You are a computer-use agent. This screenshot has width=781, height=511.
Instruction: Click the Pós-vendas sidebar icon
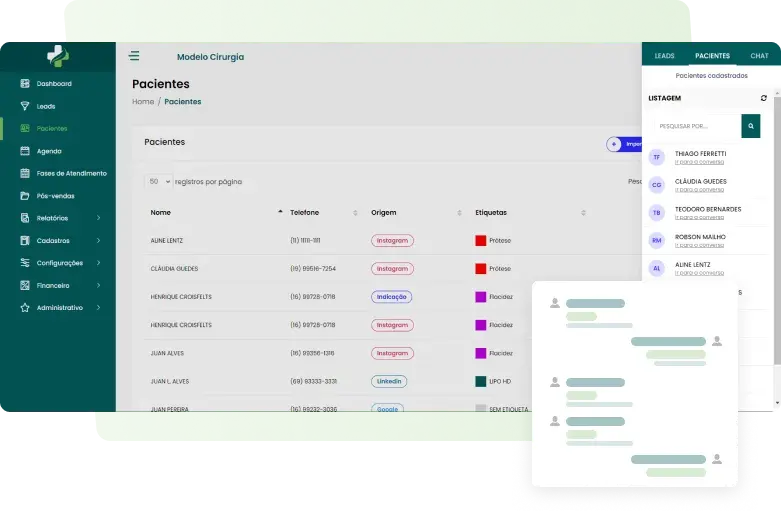25,196
